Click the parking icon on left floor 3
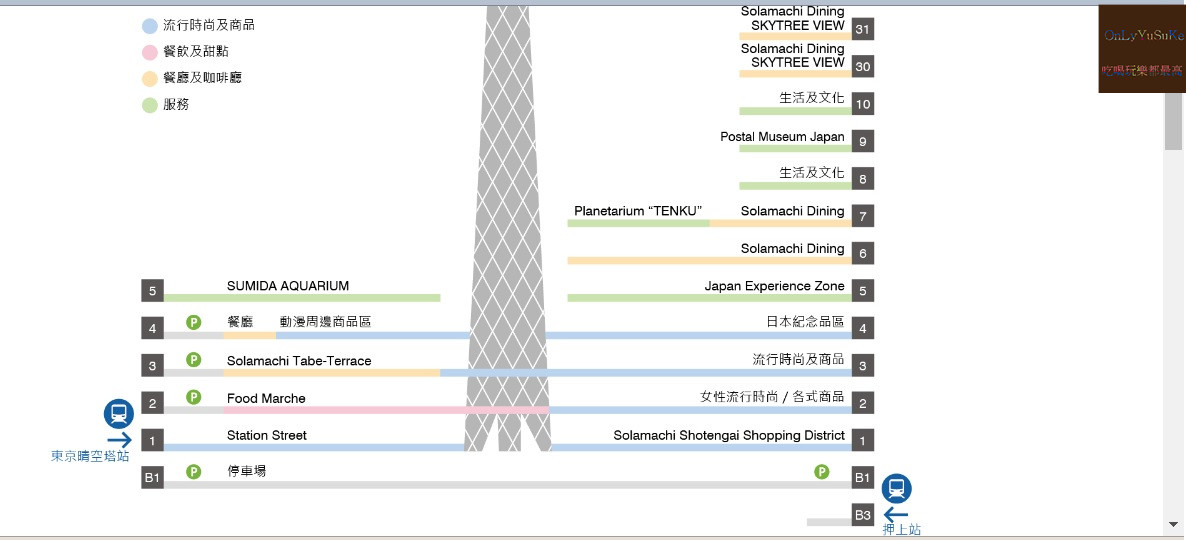The image size is (1187, 540). point(194,360)
